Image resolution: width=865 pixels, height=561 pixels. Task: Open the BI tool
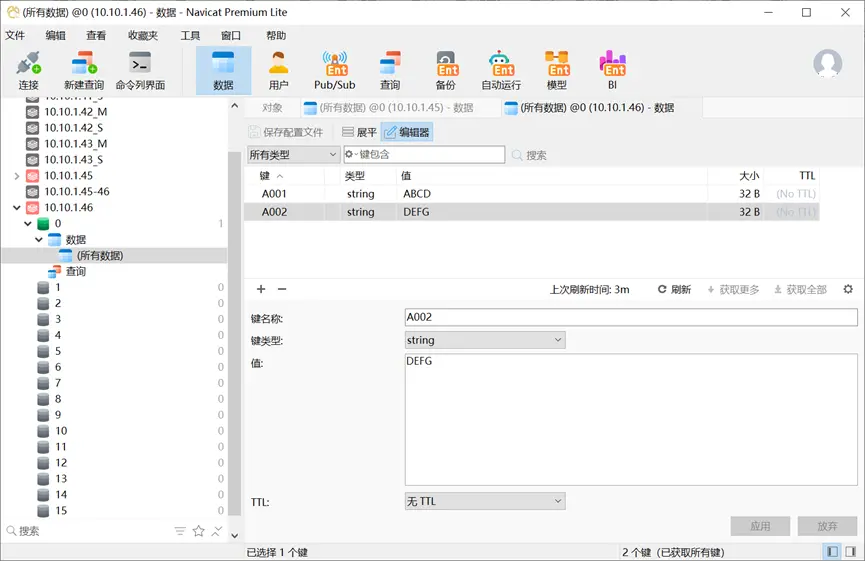coord(612,70)
